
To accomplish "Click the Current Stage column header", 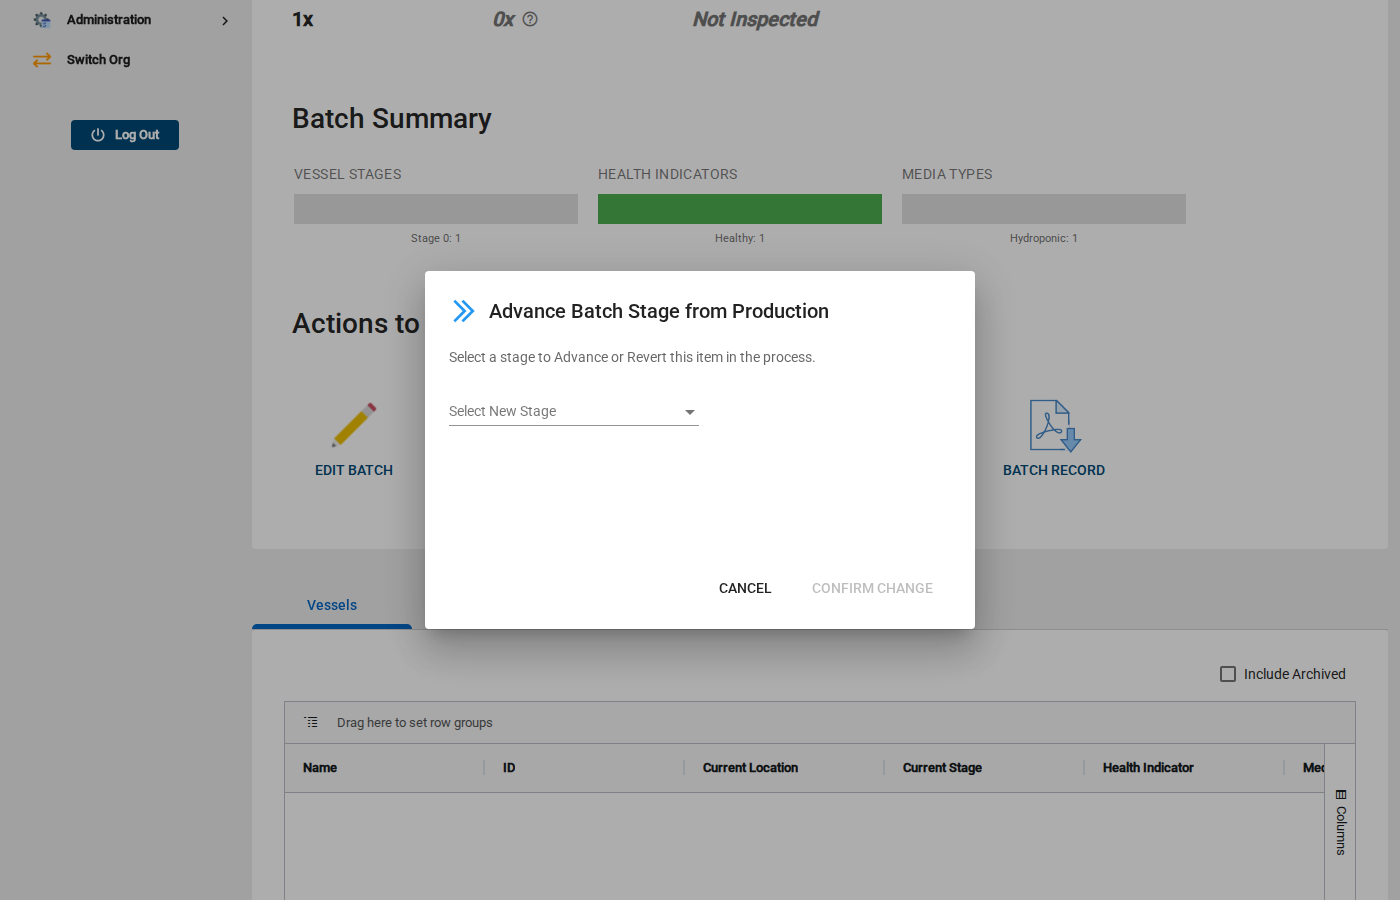I will (x=941, y=767).
